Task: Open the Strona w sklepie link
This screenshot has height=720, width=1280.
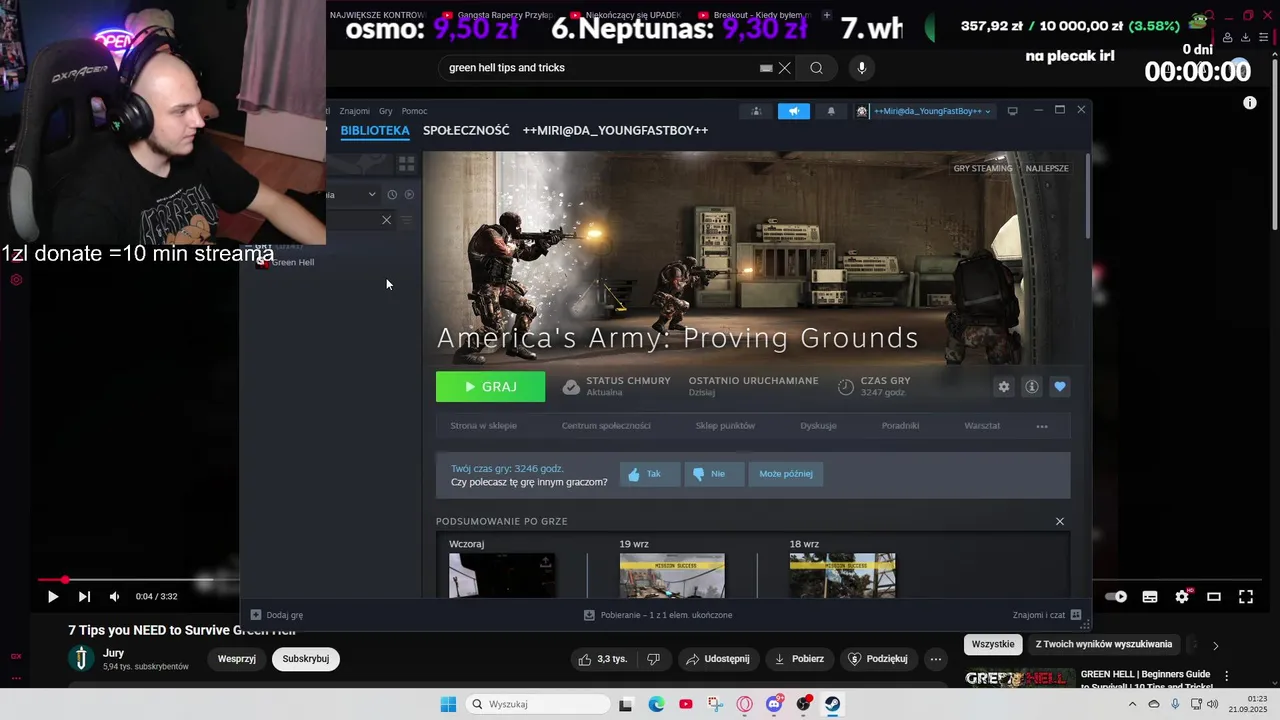Action: pyautogui.click(x=483, y=426)
